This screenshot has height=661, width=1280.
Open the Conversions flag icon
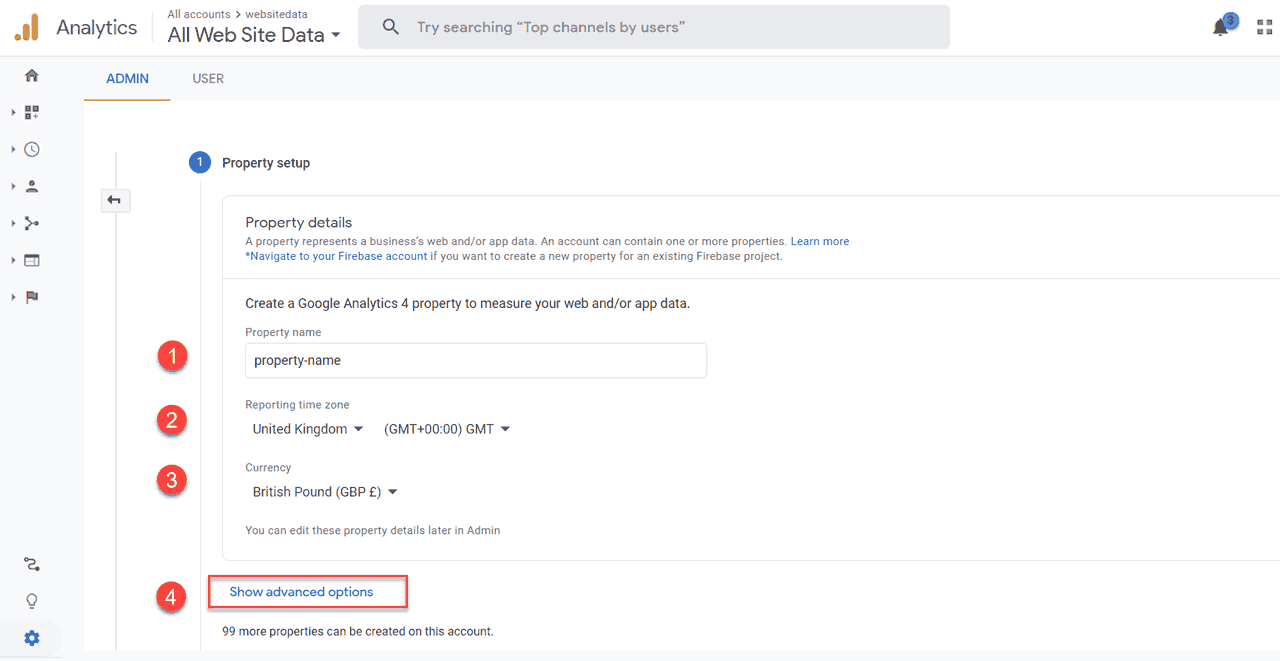[x=32, y=297]
